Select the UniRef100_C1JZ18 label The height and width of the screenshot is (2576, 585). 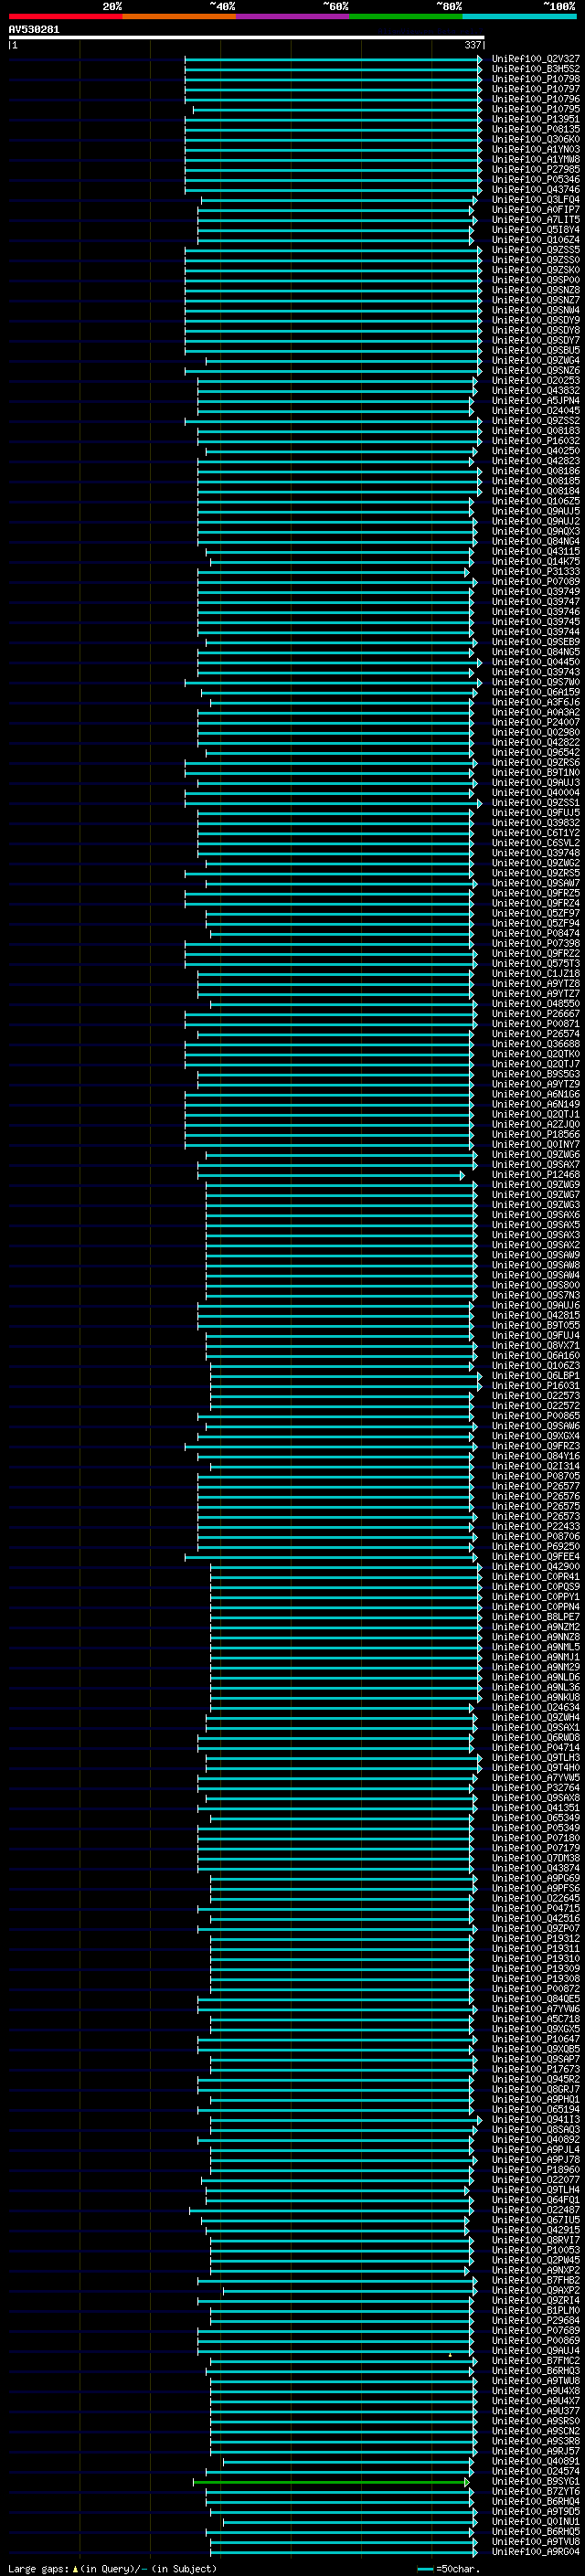point(536,974)
